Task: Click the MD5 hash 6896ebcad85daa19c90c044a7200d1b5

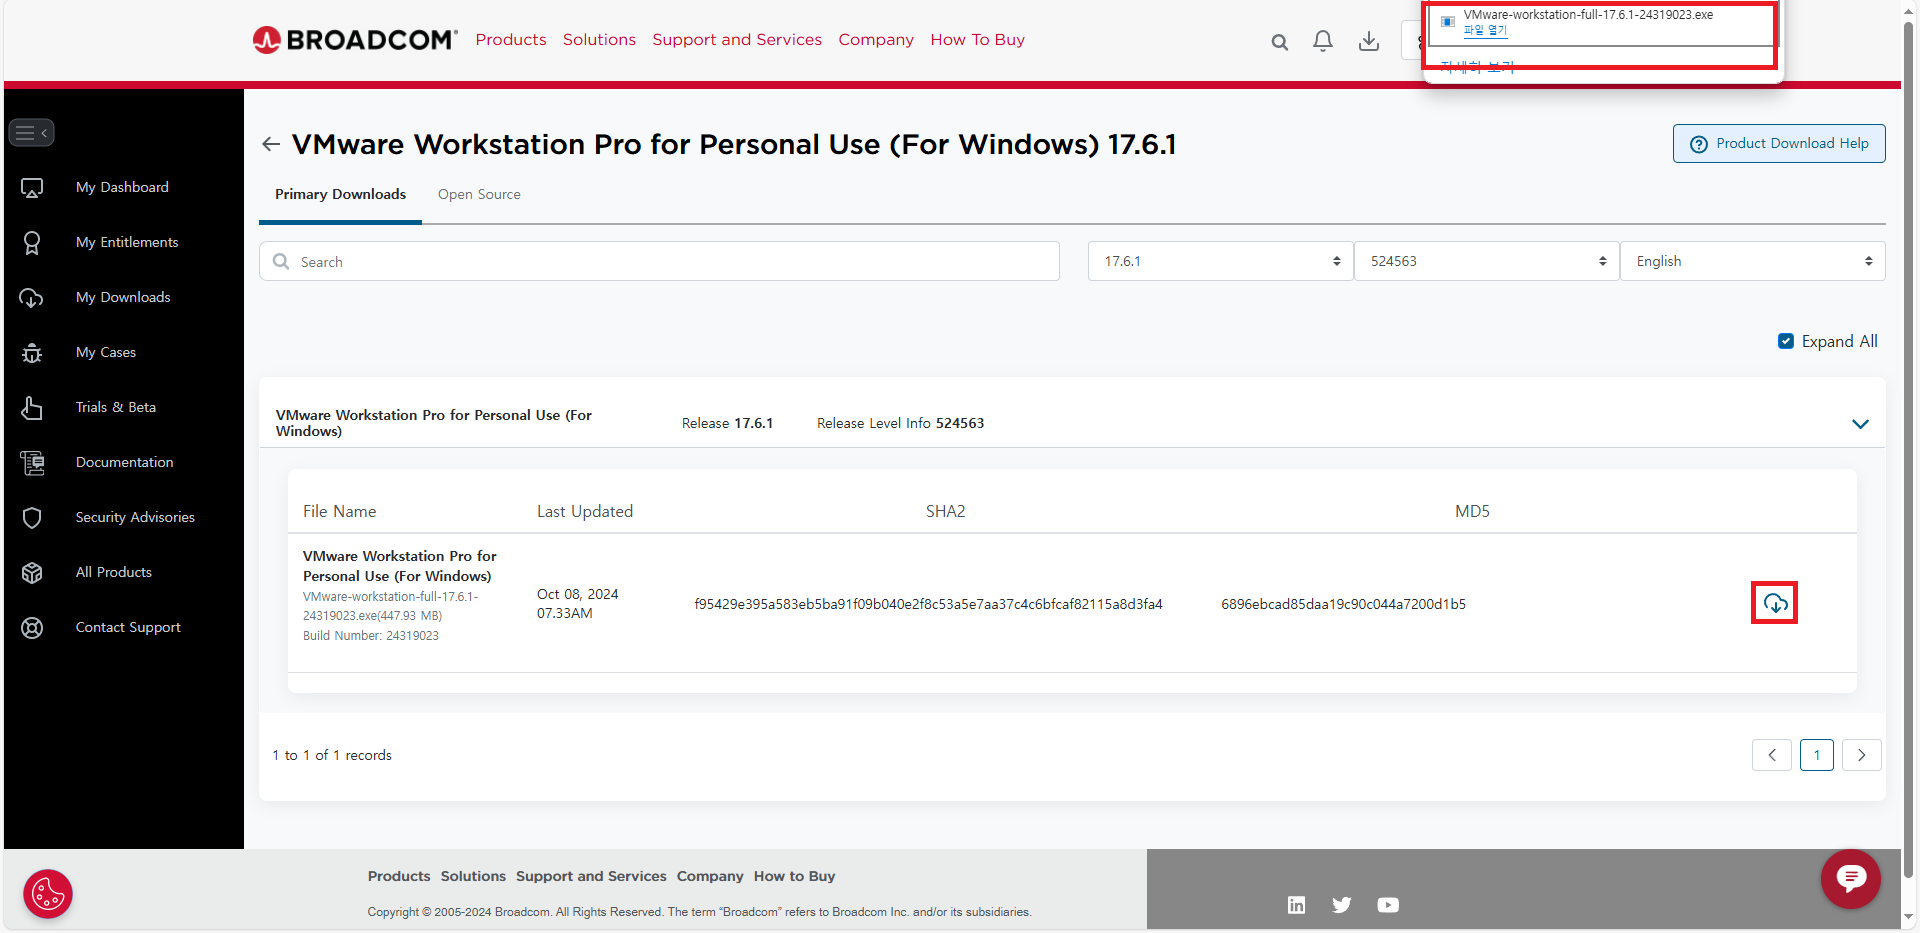Action: coord(1343,604)
